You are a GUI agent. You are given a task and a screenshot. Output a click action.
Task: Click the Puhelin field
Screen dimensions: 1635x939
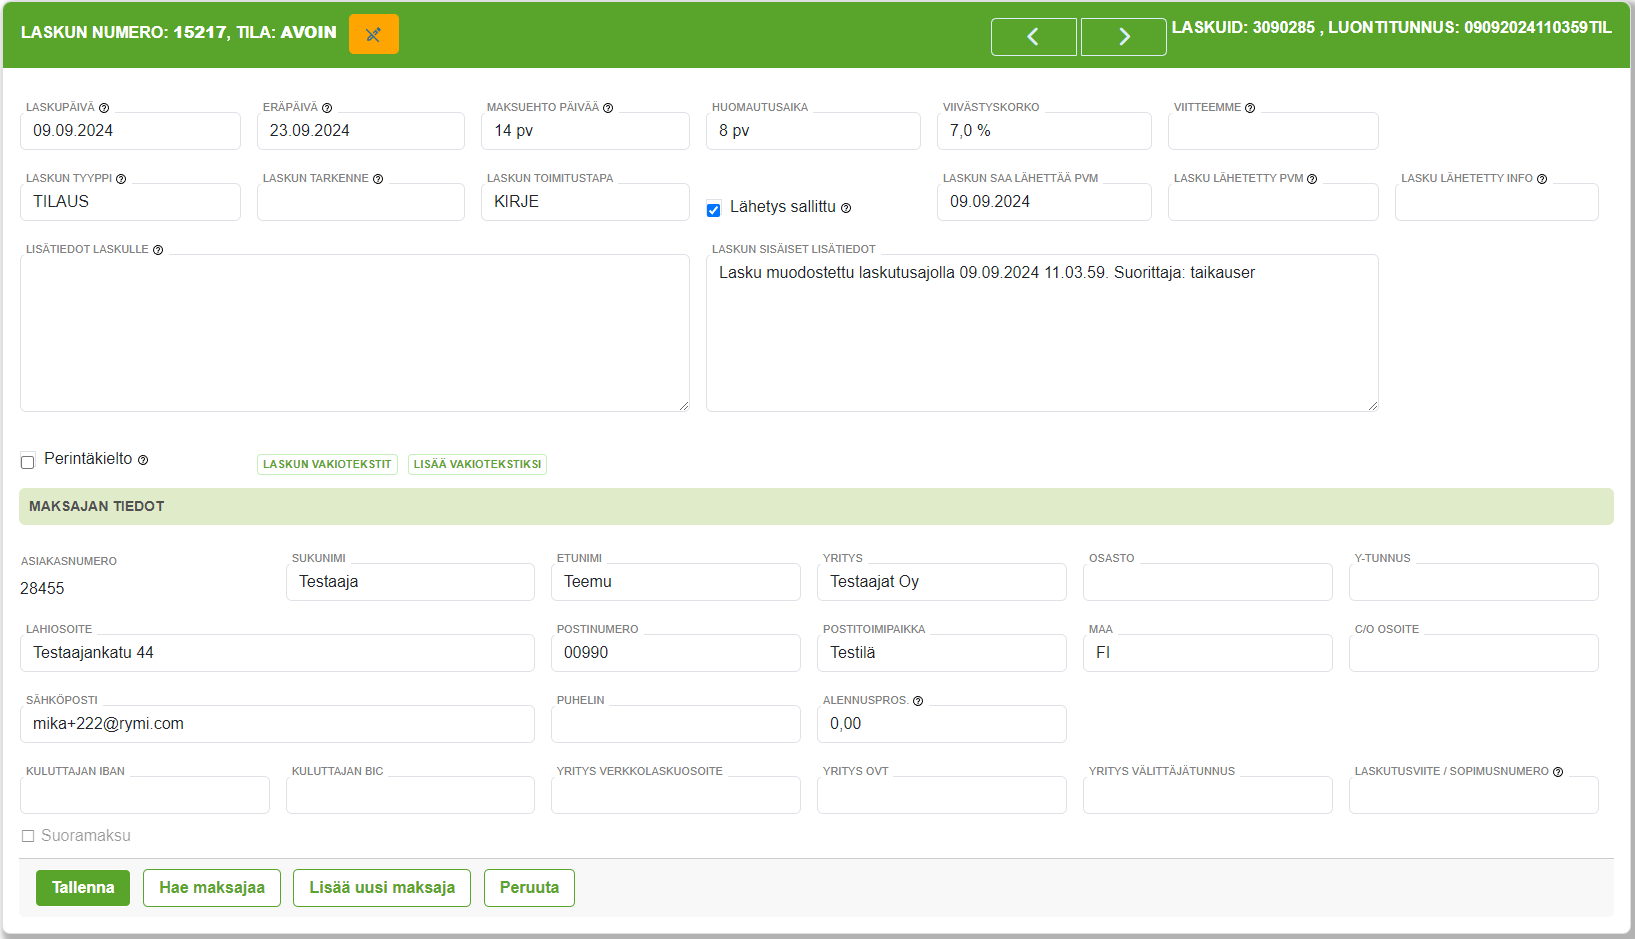[x=676, y=724]
